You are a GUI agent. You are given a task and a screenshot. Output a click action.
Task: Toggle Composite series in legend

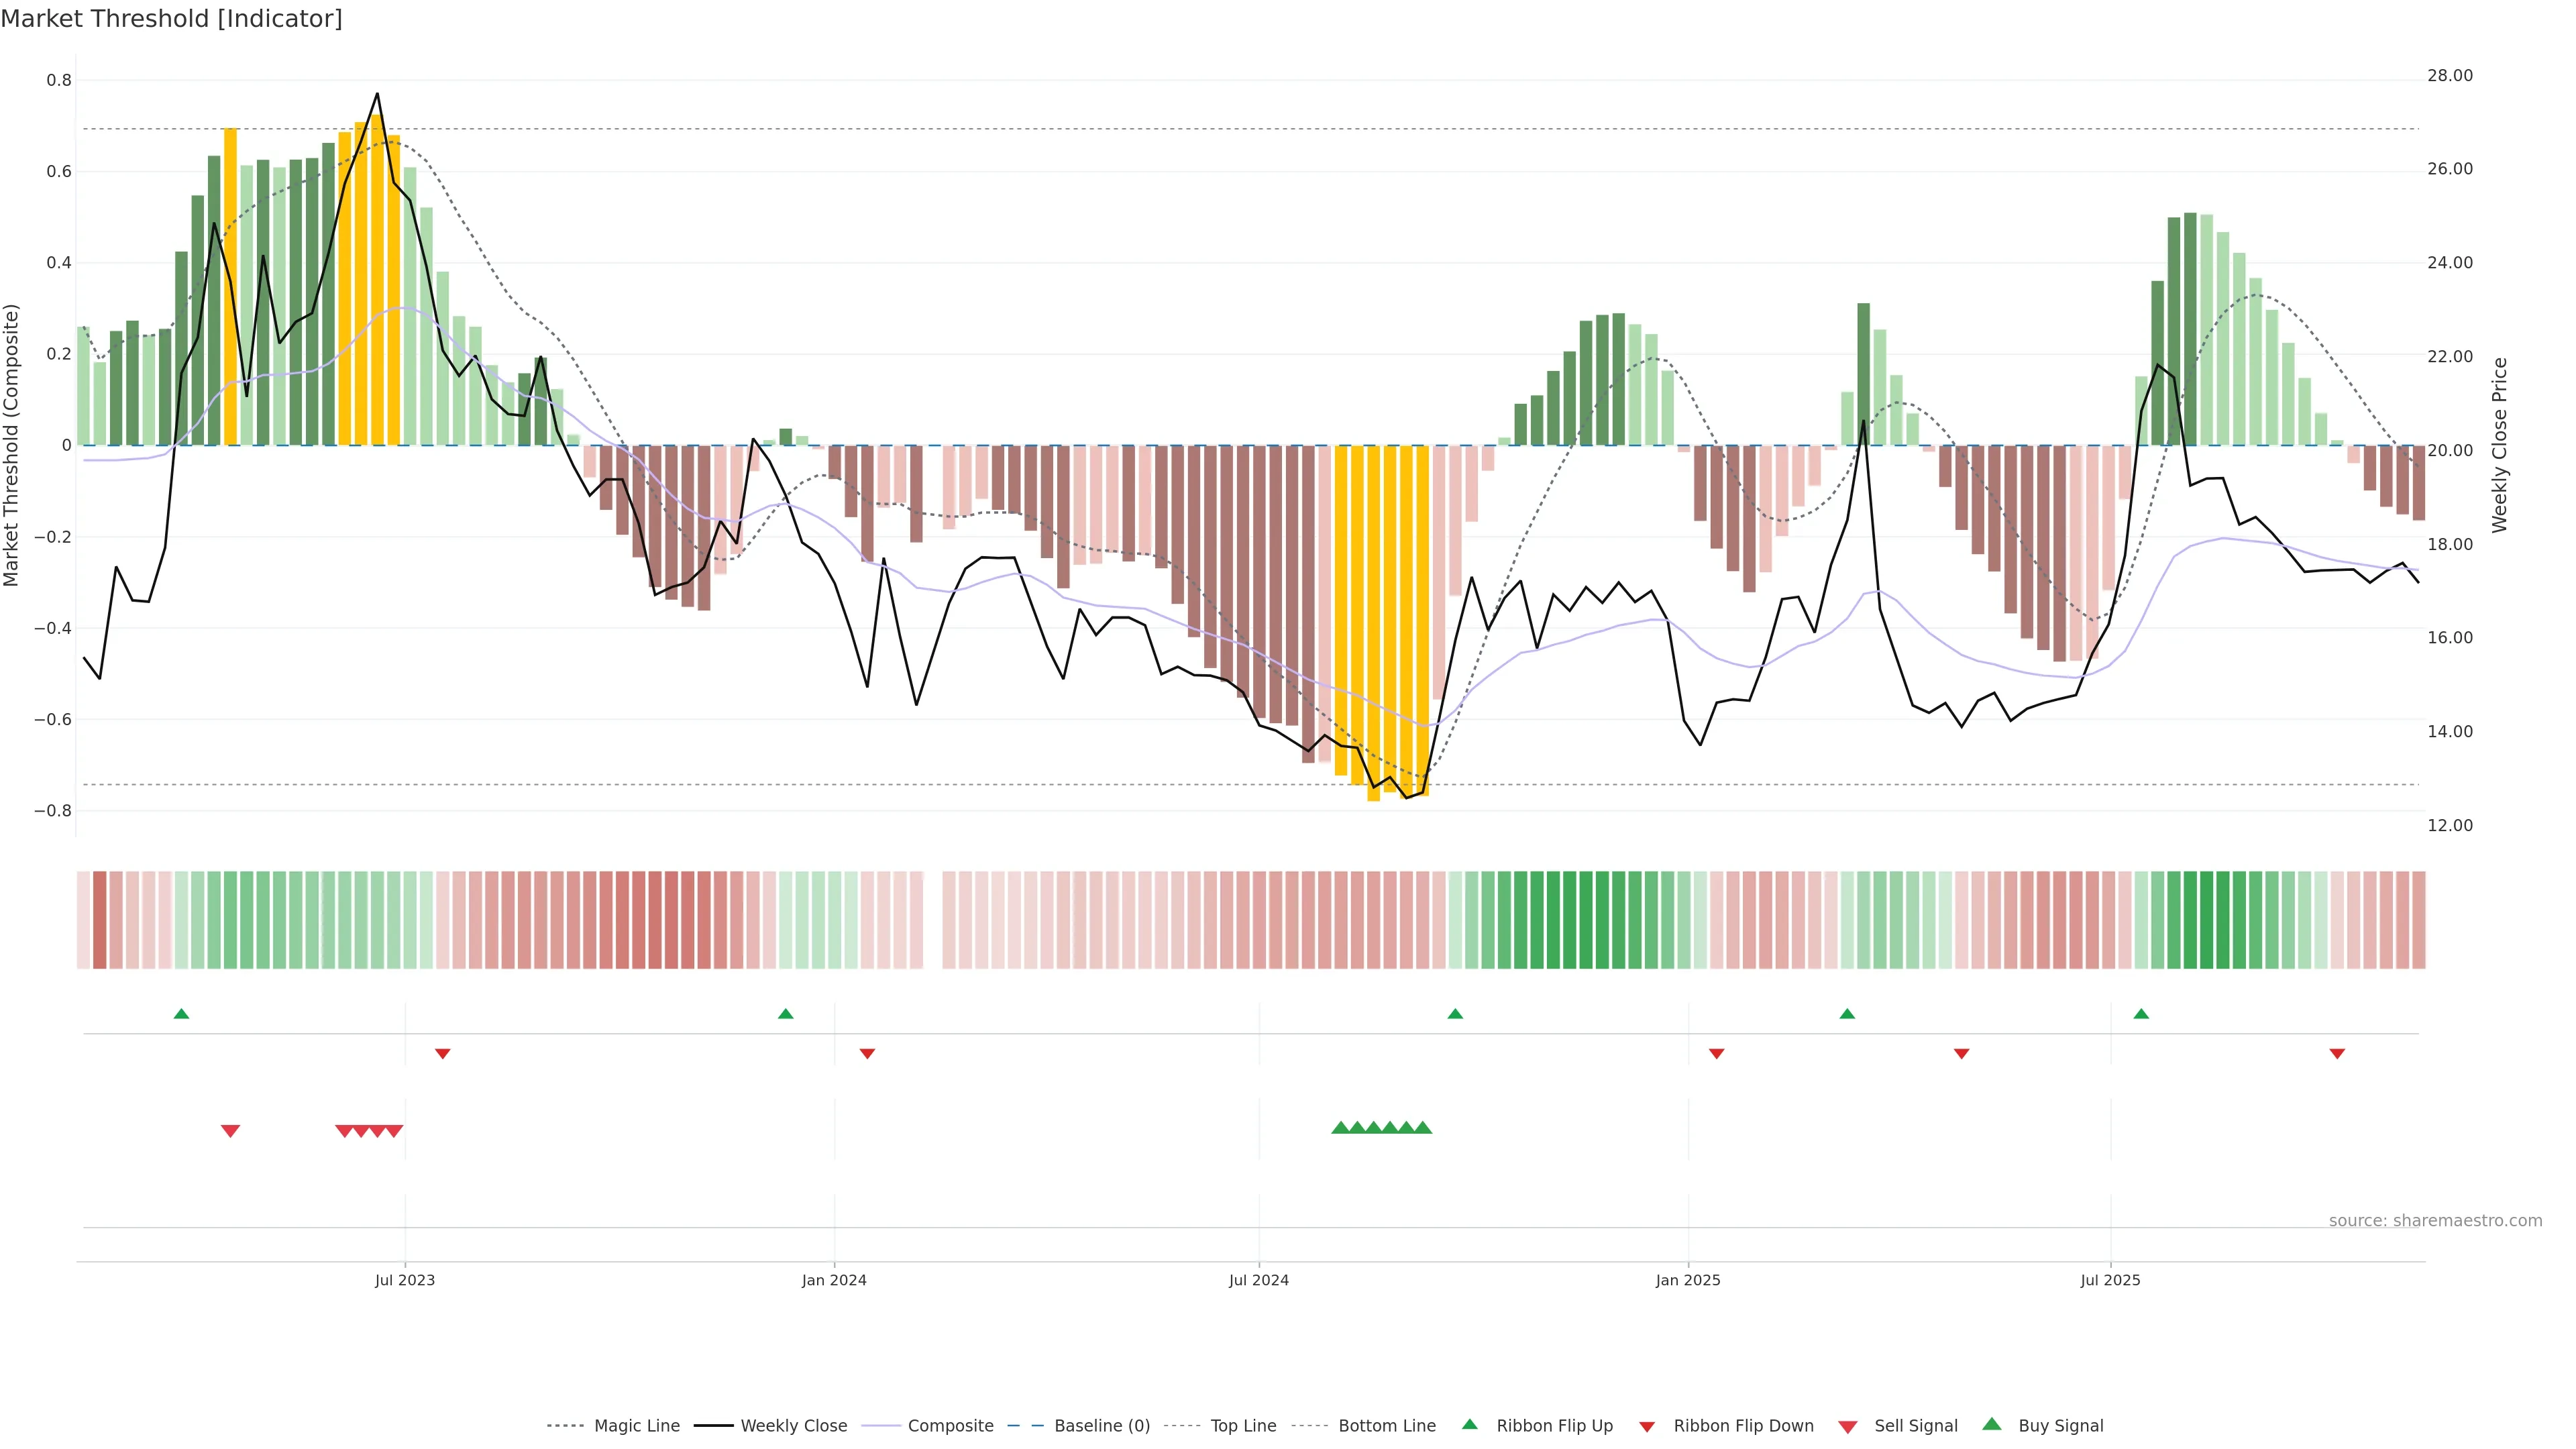(x=950, y=1426)
